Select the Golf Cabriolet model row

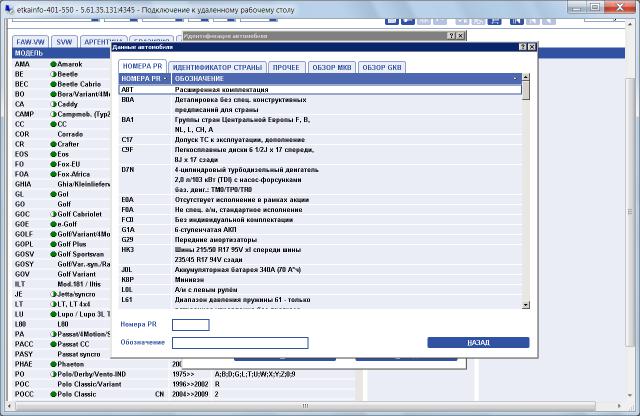coord(61,214)
